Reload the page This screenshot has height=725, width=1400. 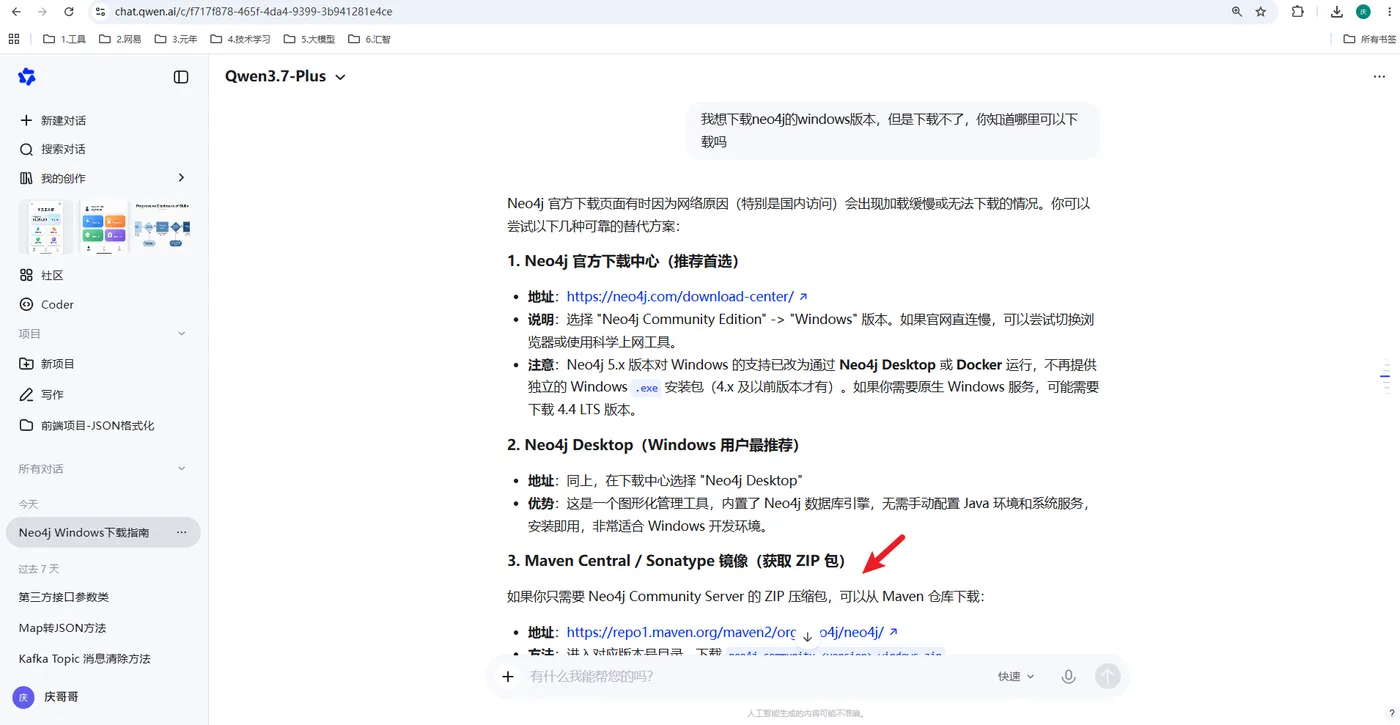pos(69,12)
